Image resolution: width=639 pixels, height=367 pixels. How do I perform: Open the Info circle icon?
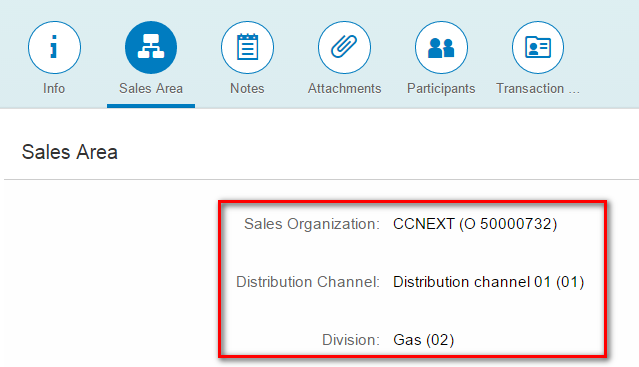pos(54,47)
